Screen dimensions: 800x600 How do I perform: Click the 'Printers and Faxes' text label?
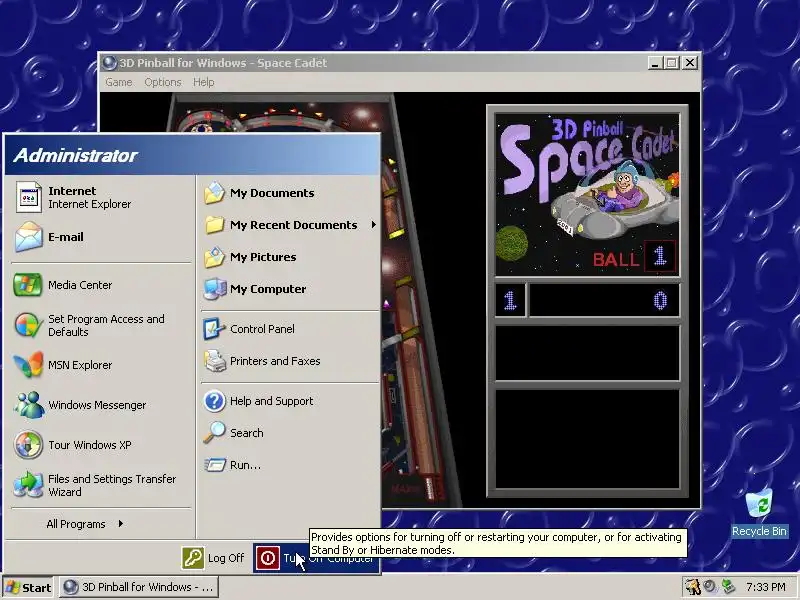pyautogui.click(x=276, y=361)
